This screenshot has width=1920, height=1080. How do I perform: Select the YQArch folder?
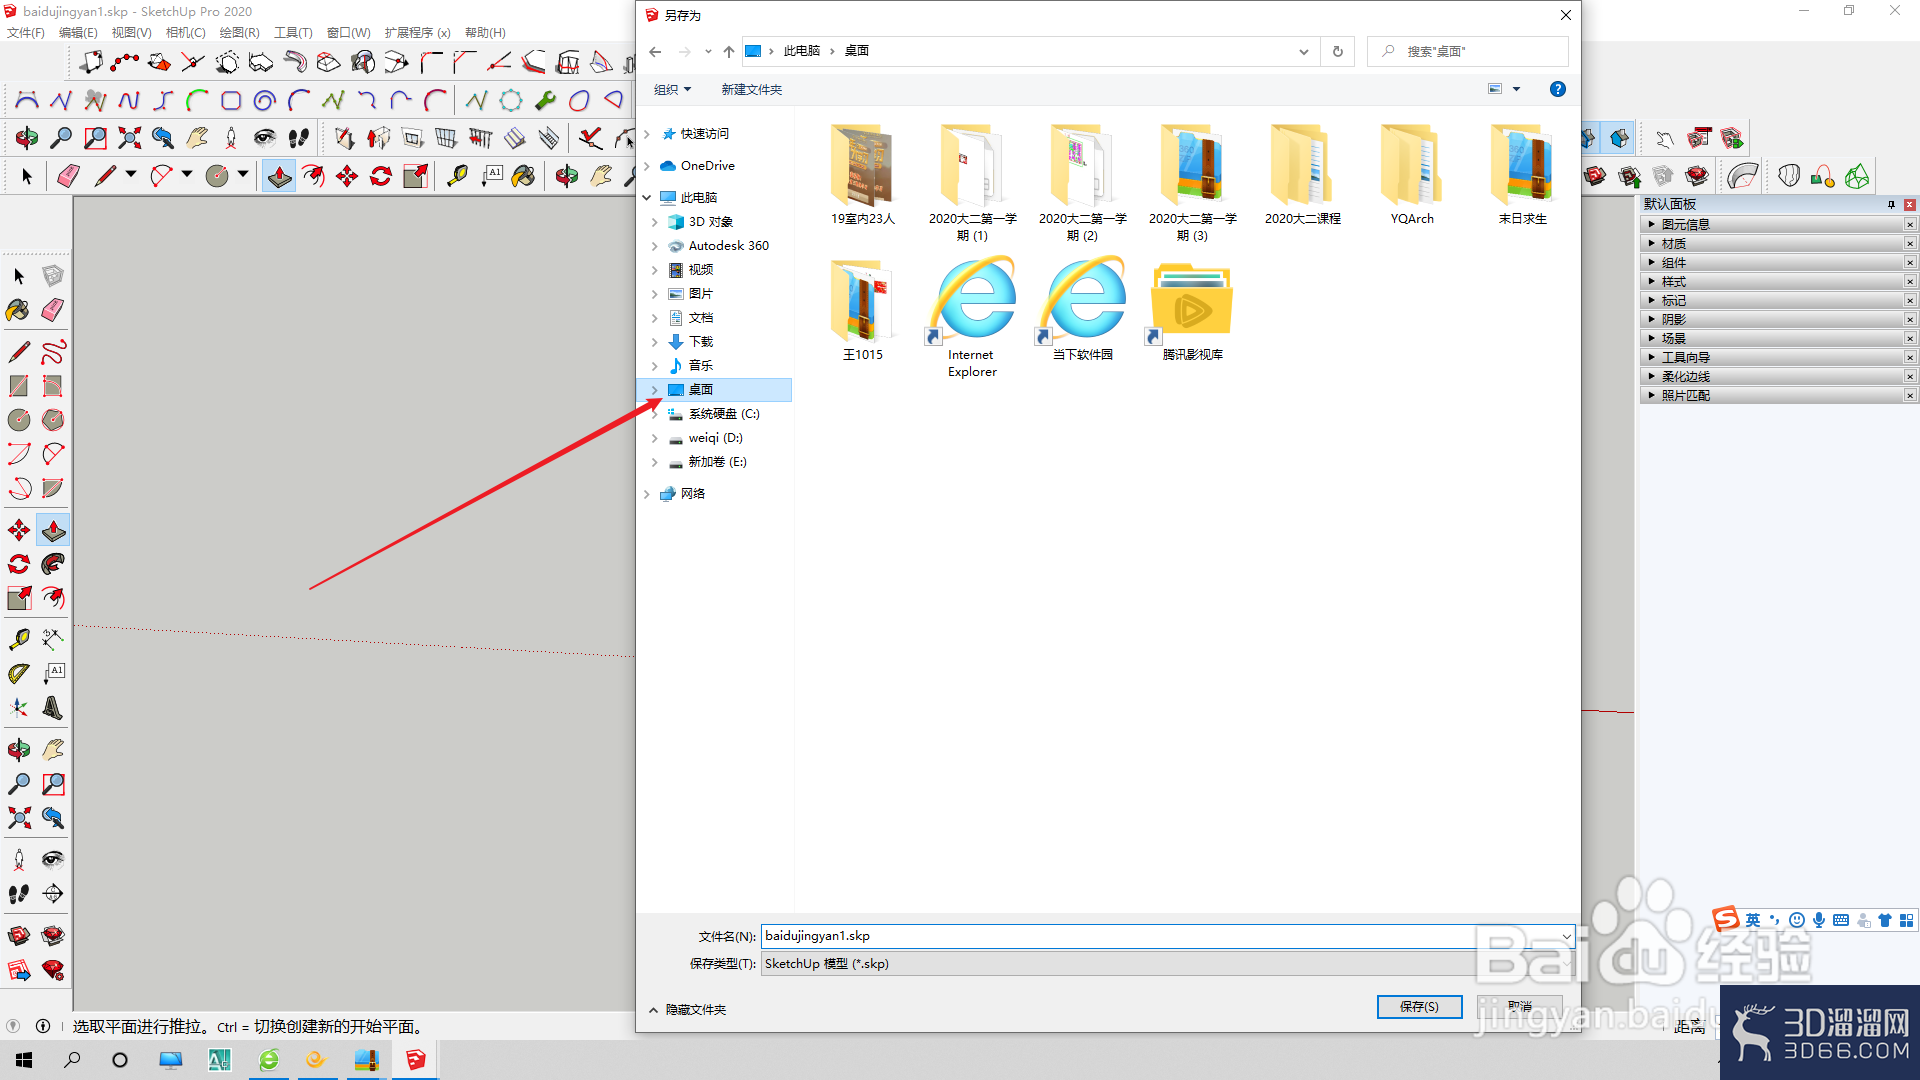tap(1412, 175)
